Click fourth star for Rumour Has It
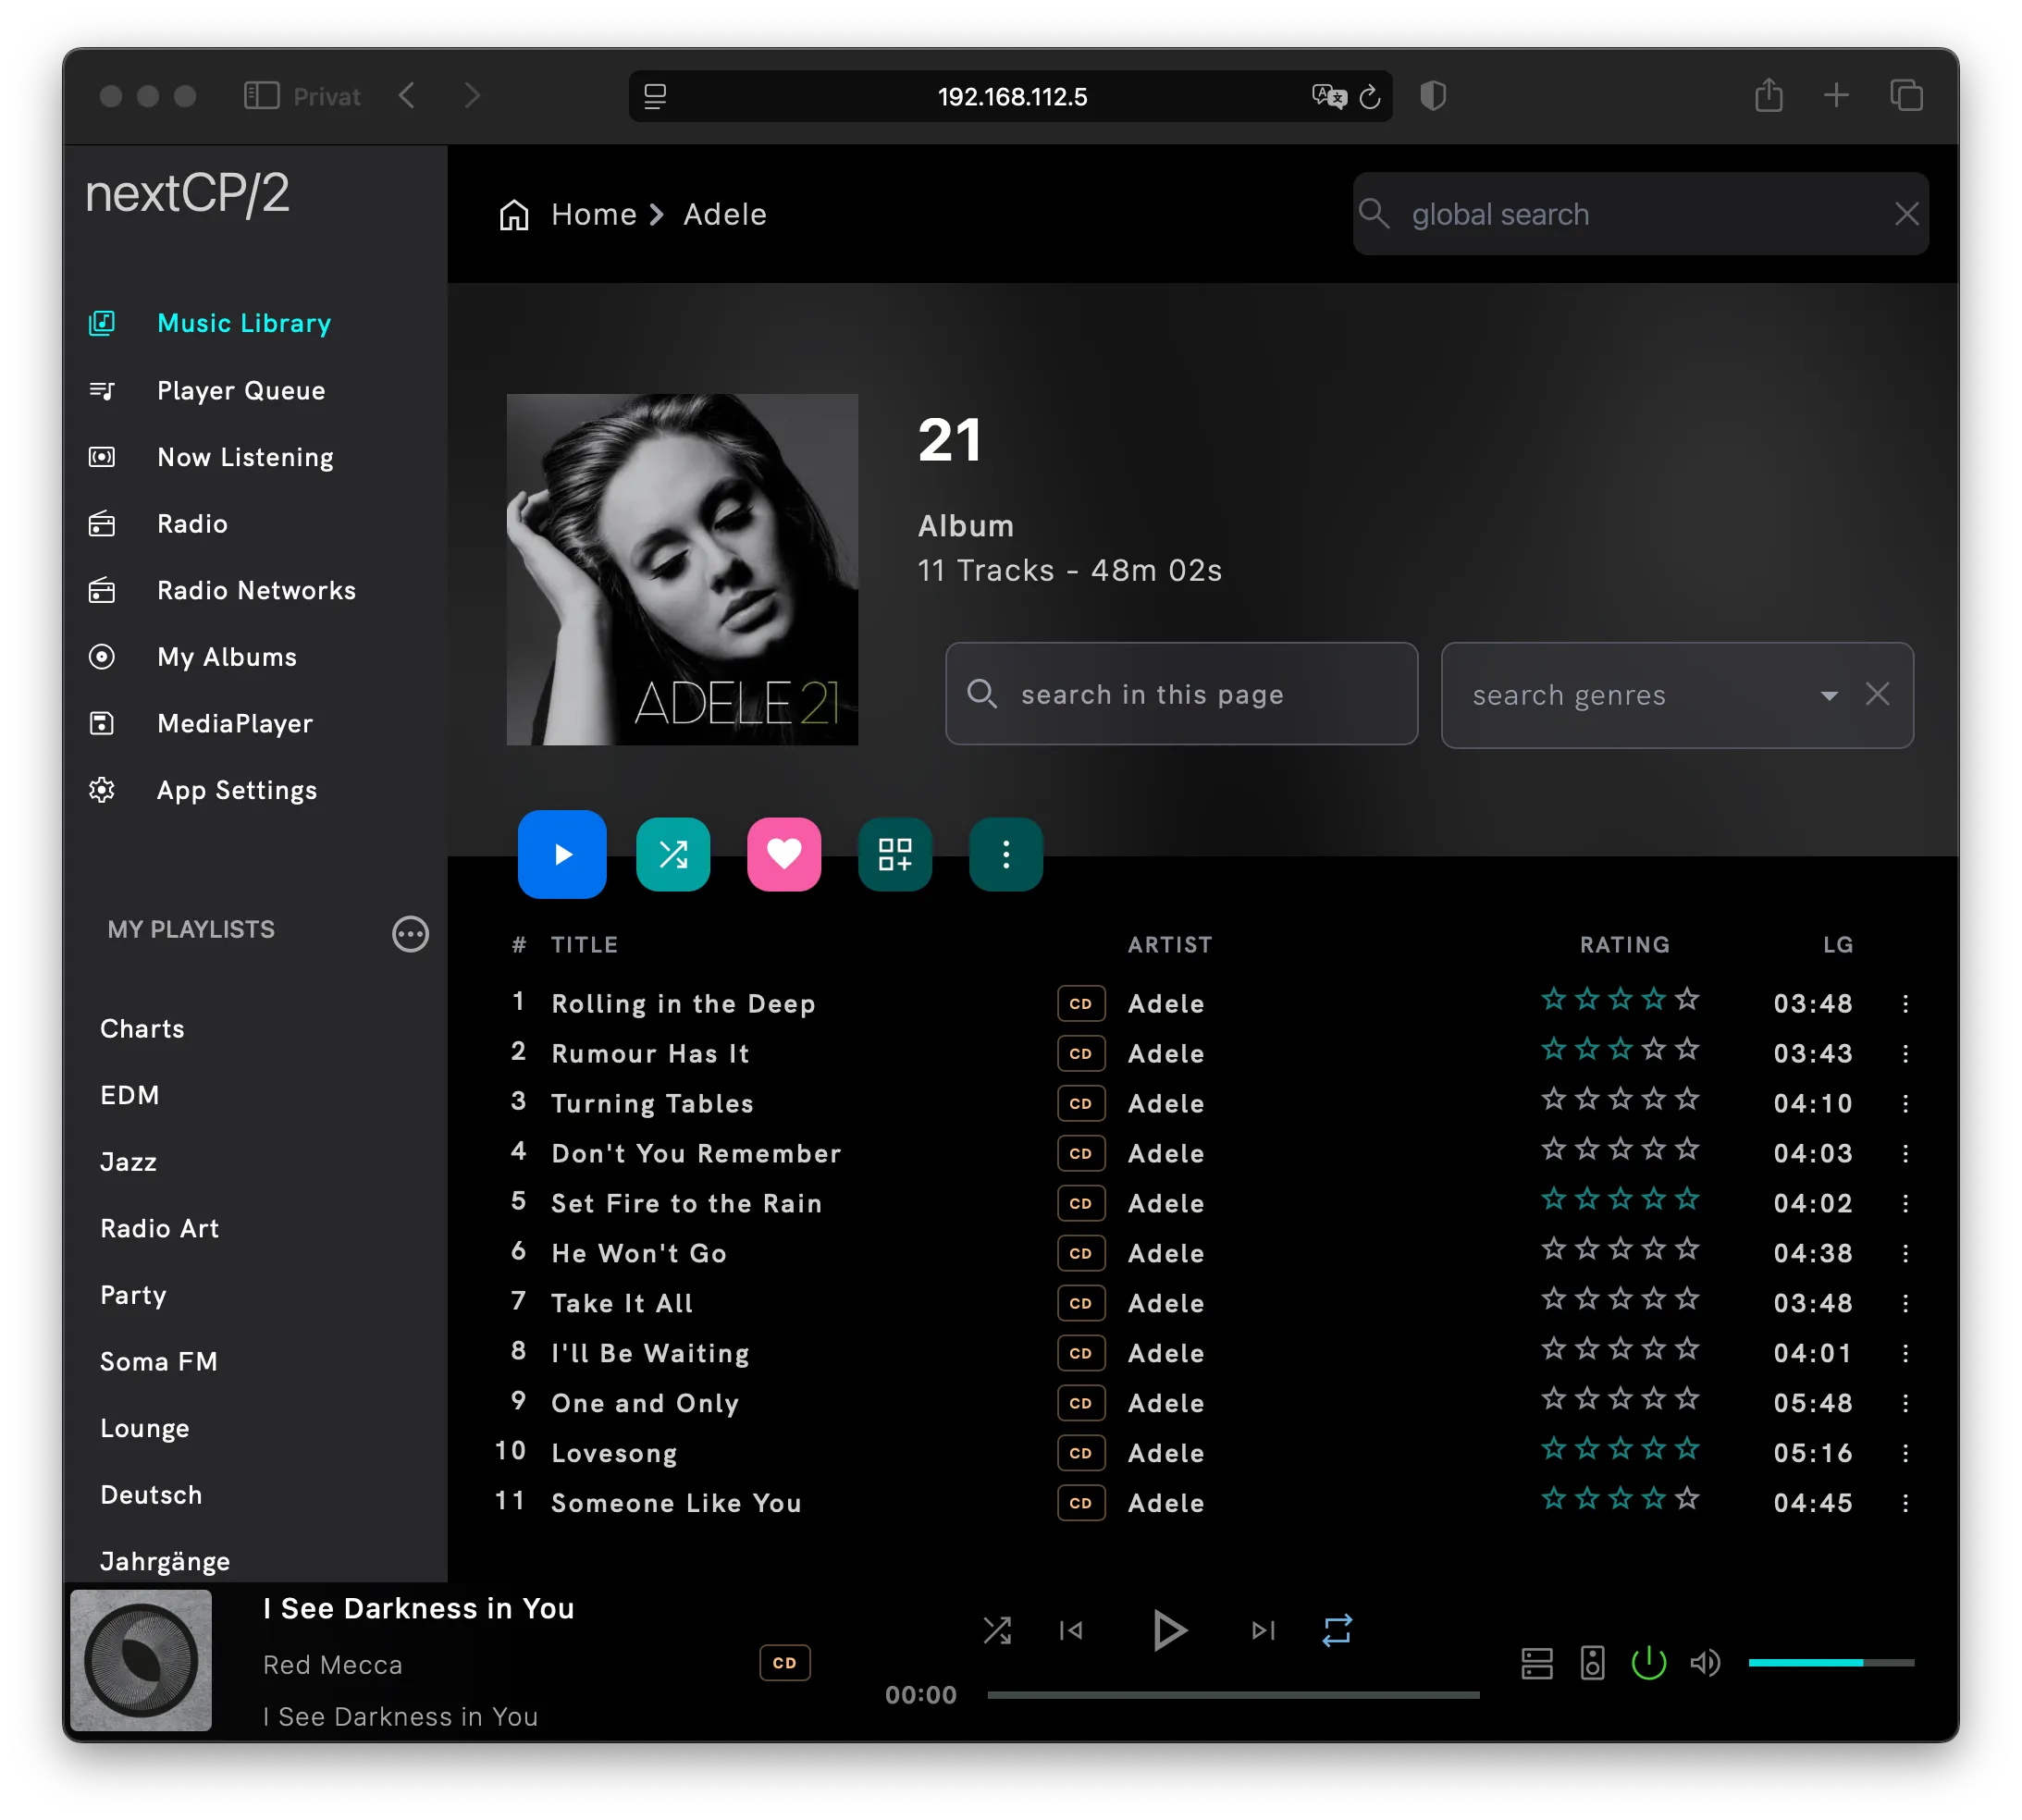Image resolution: width=2022 pixels, height=1820 pixels. [1654, 1049]
